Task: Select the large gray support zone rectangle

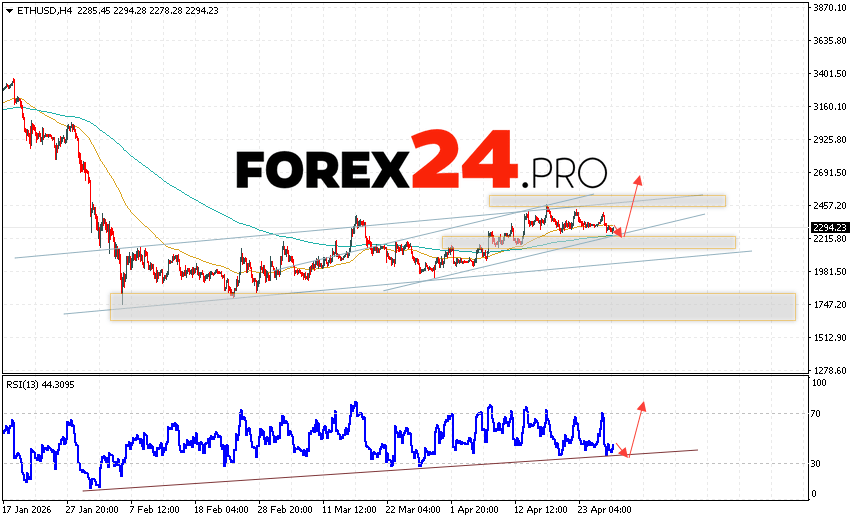Action: [x=452, y=307]
